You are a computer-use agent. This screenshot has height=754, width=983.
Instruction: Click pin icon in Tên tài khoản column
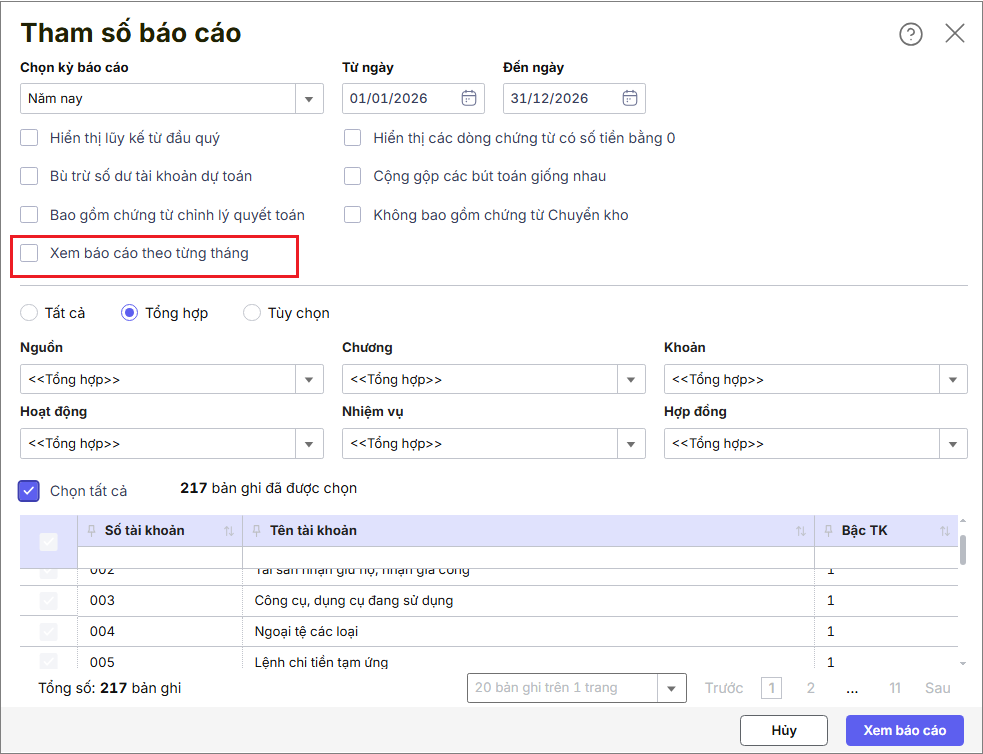[x=256, y=531]
